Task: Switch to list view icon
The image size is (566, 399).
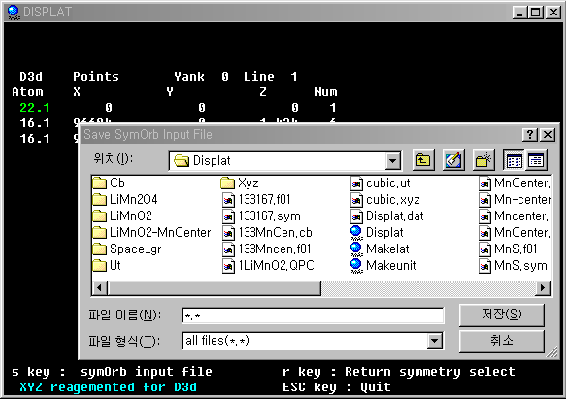Action: click(x=514, y=160)
